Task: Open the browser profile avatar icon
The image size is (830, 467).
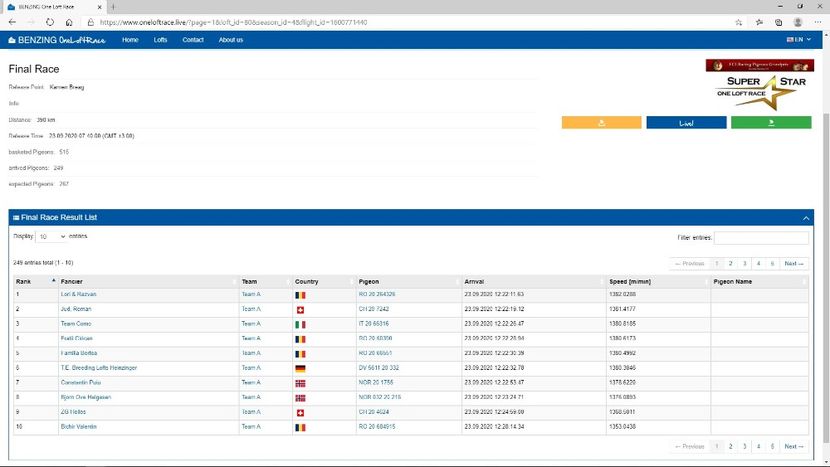Action: (x=797, y=22)
